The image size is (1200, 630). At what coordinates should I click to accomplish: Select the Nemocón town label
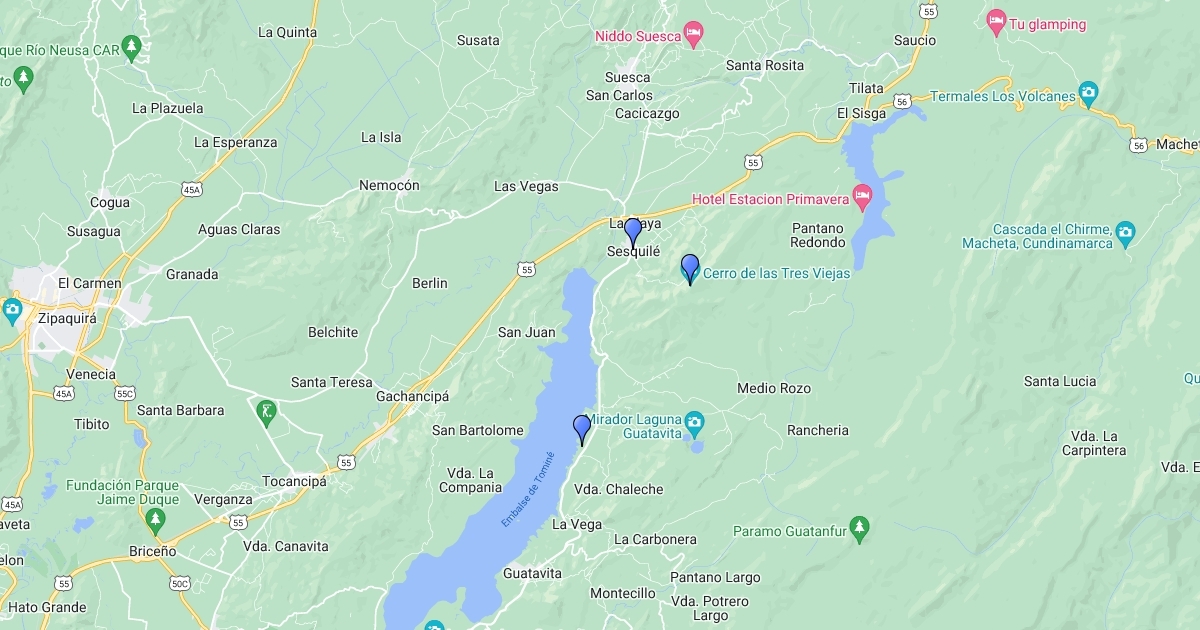[x=389, y=185]
